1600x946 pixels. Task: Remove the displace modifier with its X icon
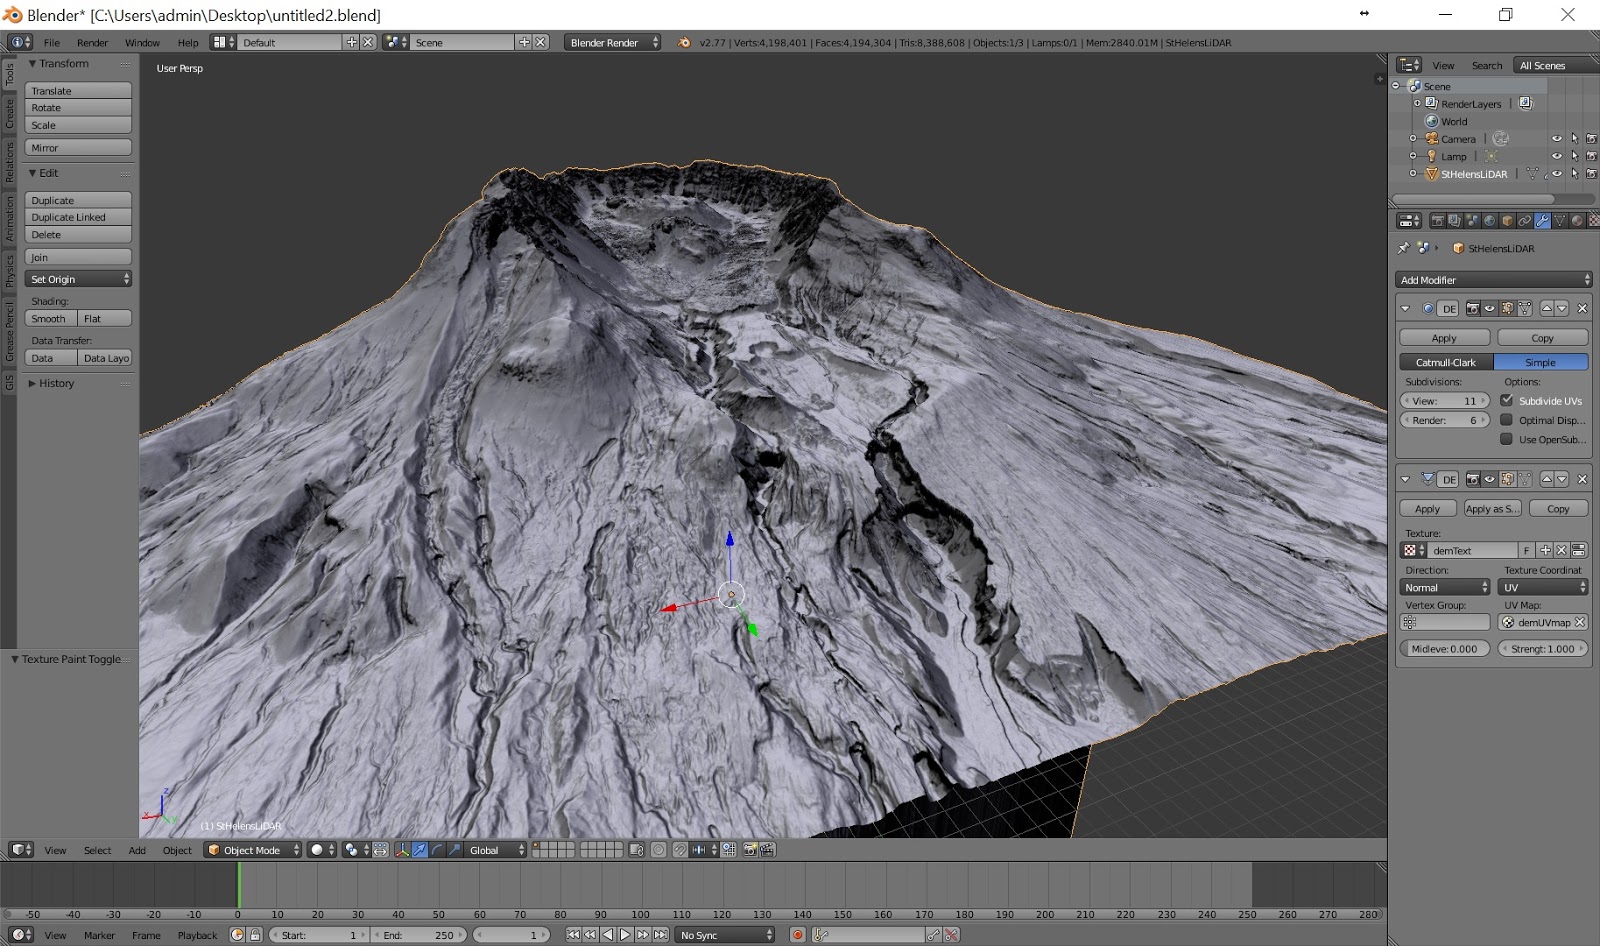1582,479
